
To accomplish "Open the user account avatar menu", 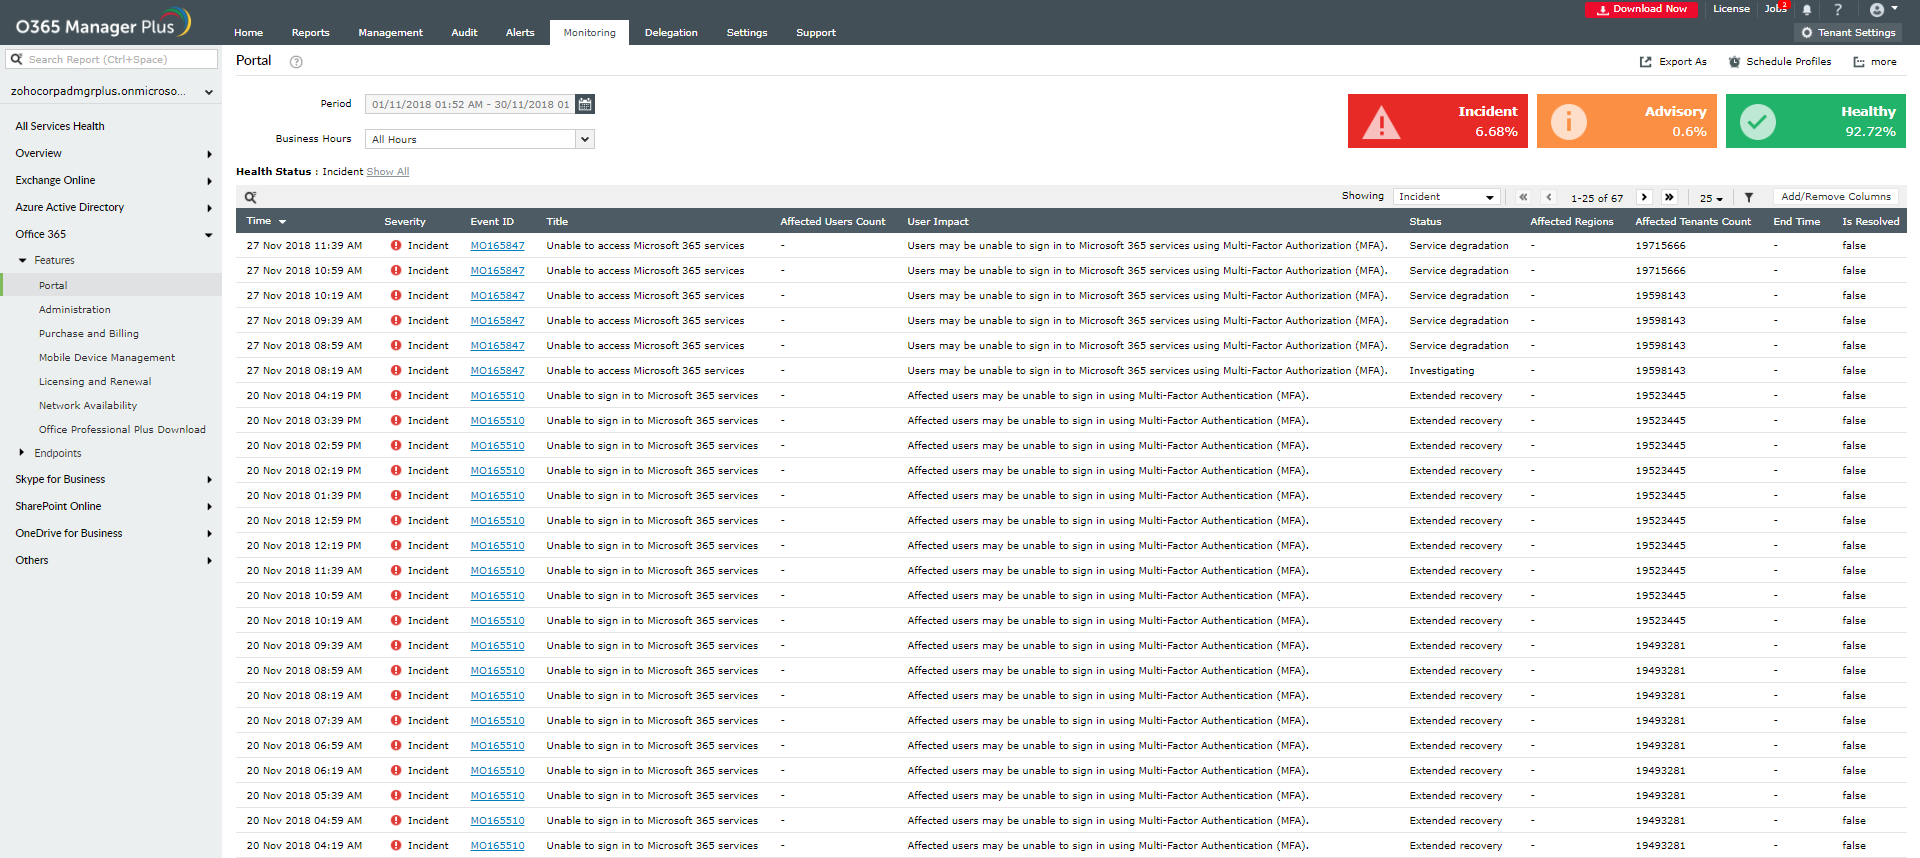I will (1883, 10).
